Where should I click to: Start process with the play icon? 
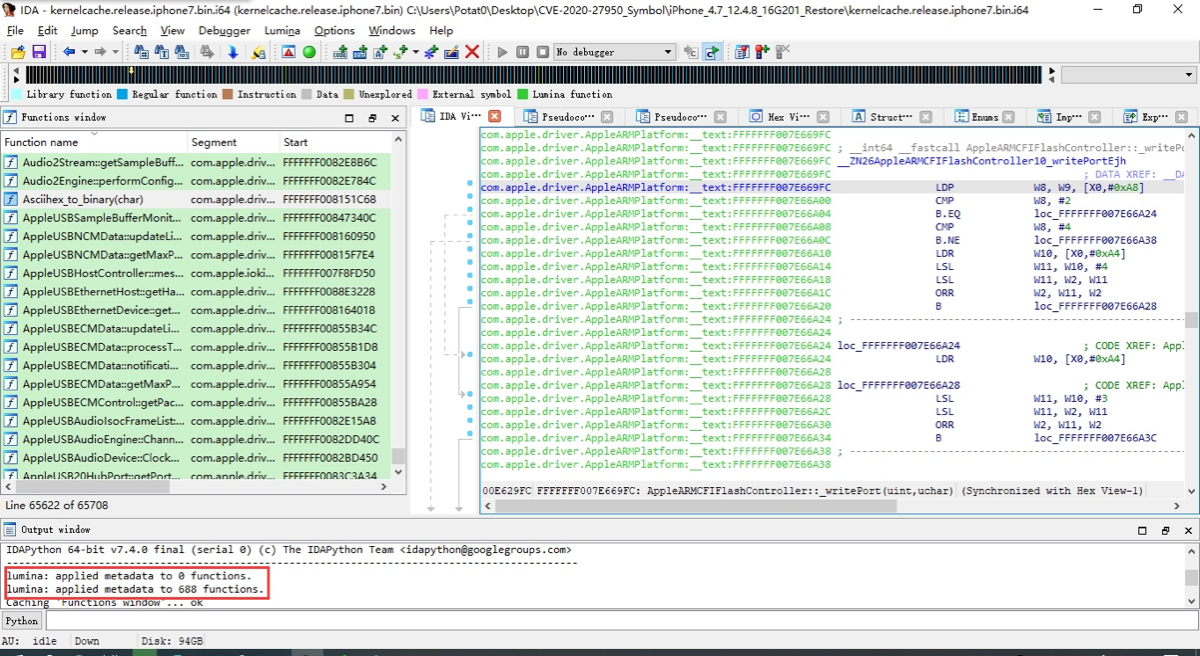coord(502,52)
